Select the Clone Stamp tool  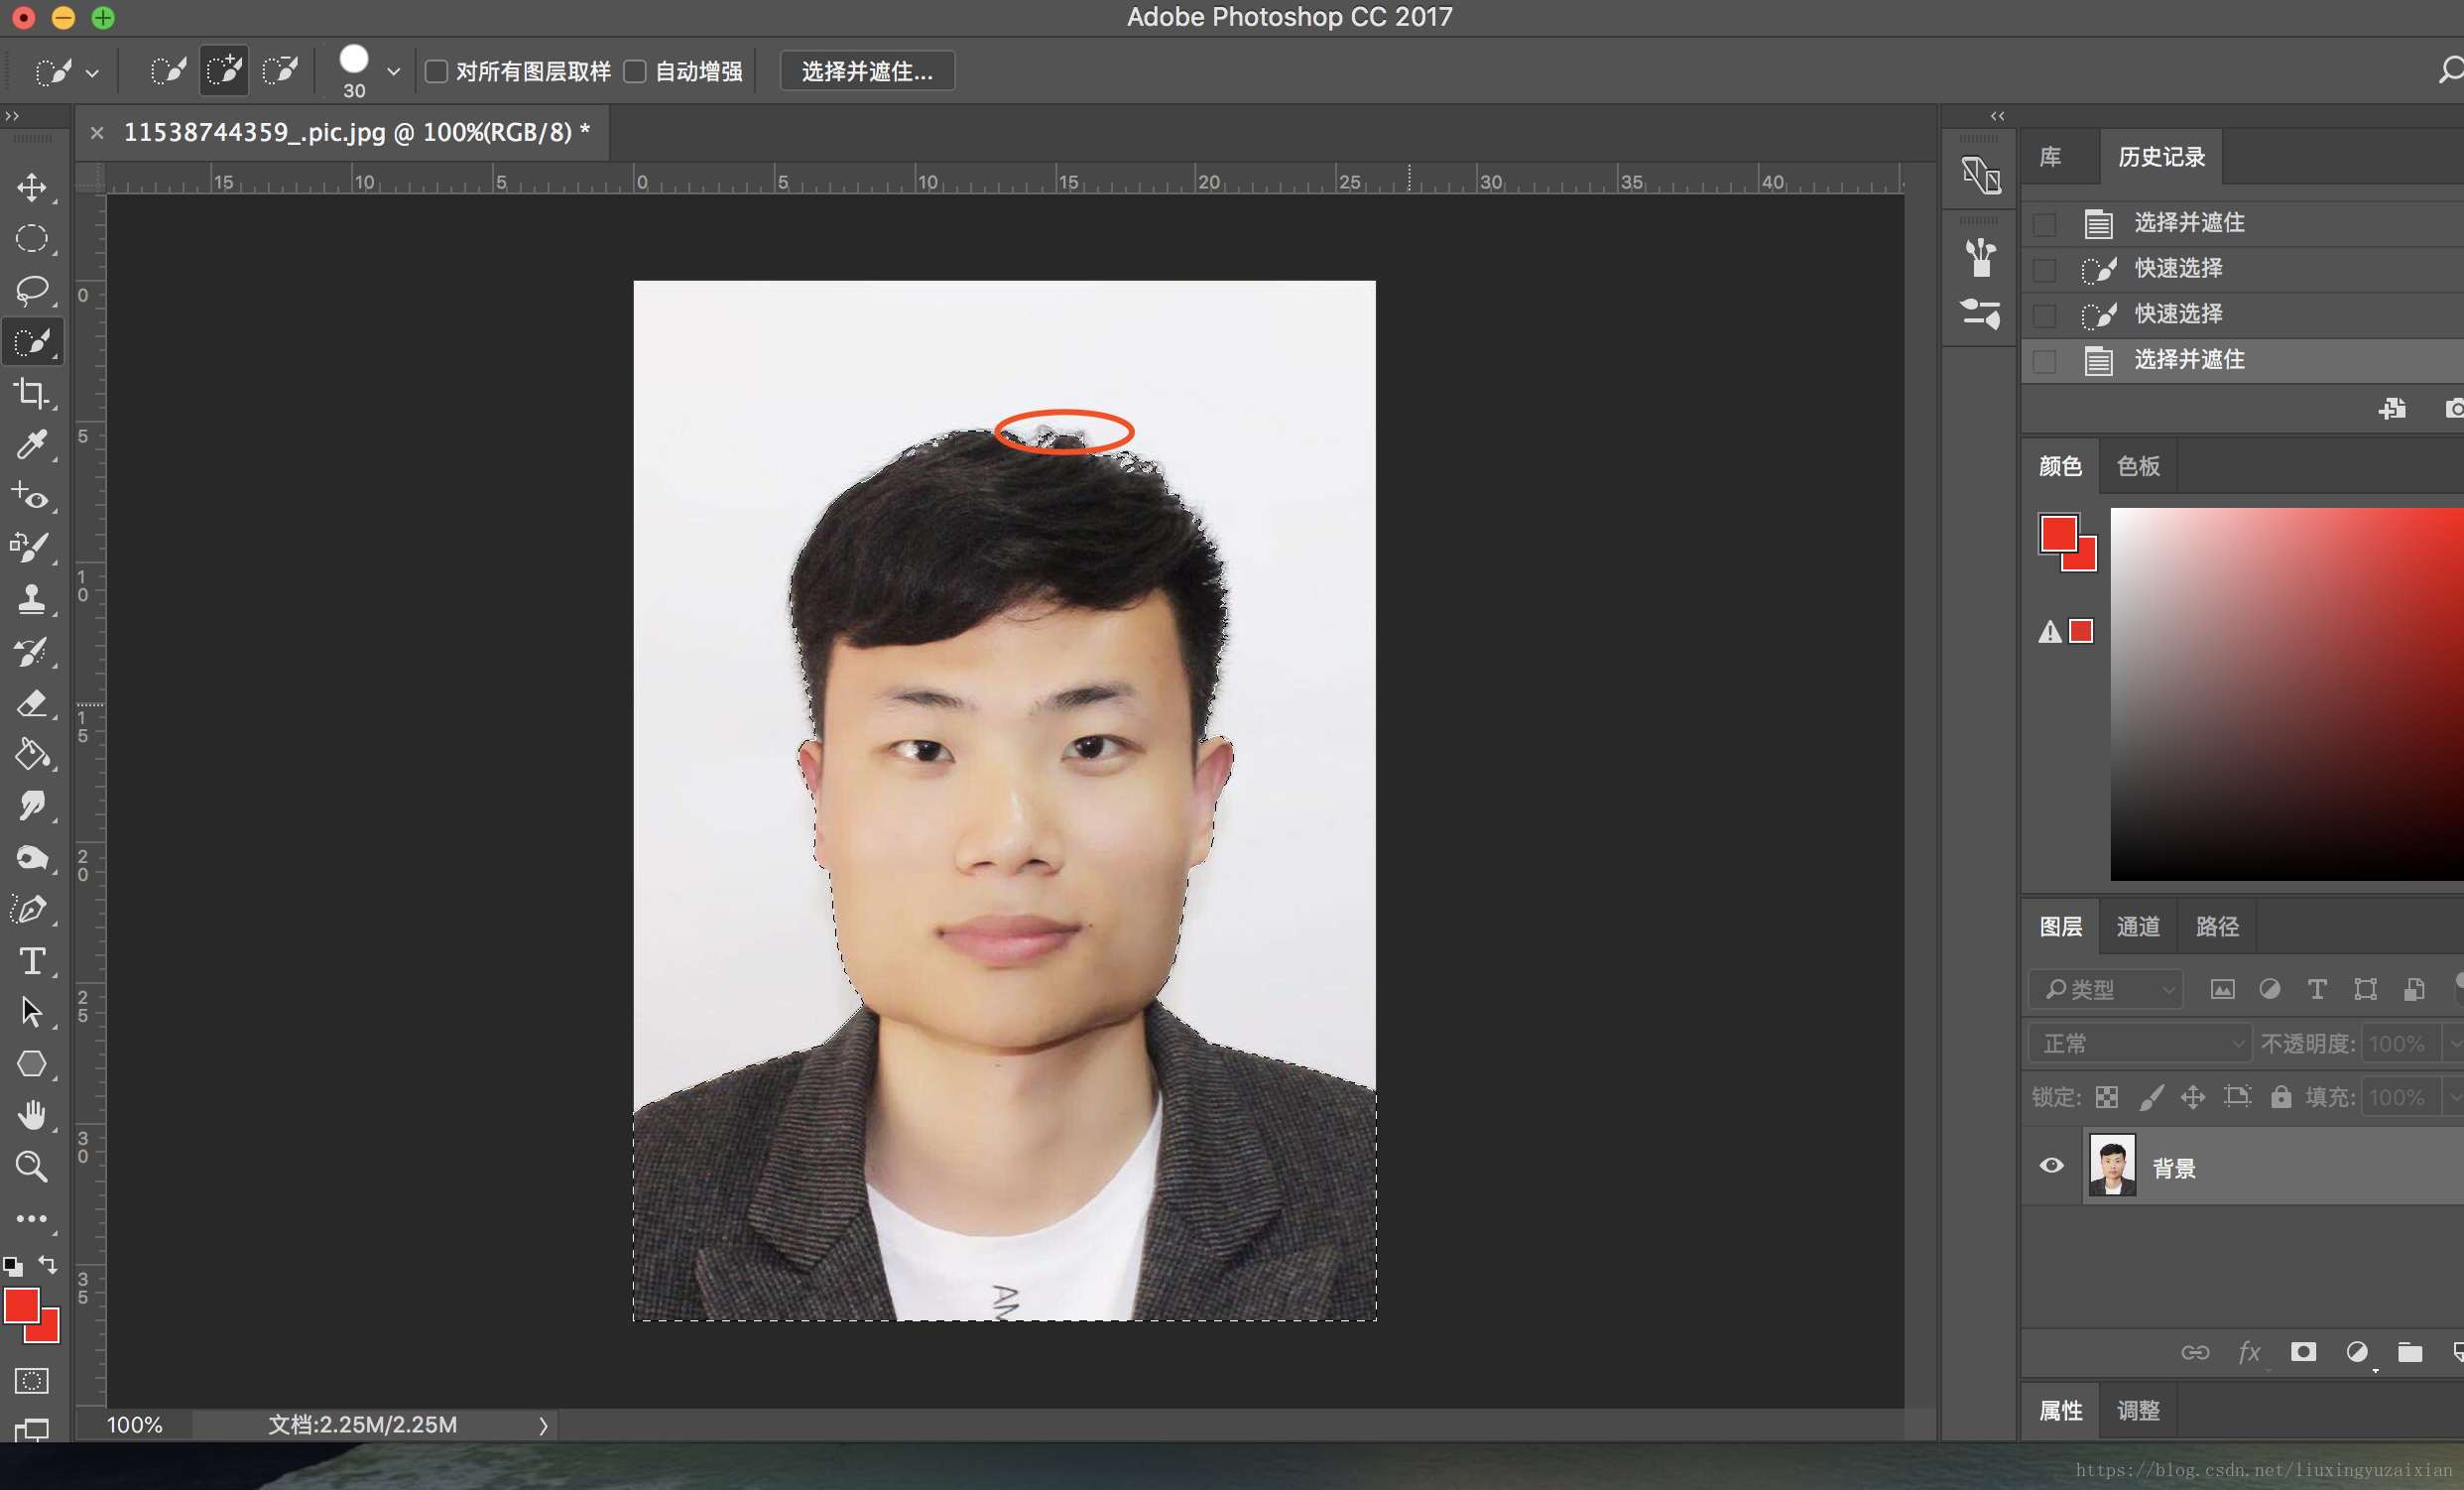[32, 600]
